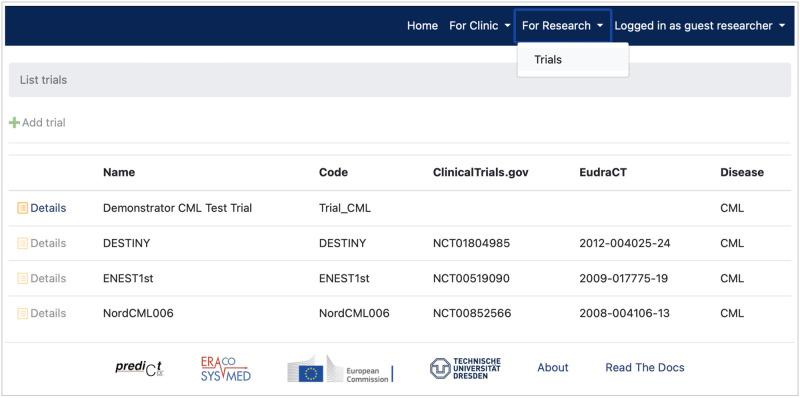Click the List trials breadcrumb

[43, 80]
